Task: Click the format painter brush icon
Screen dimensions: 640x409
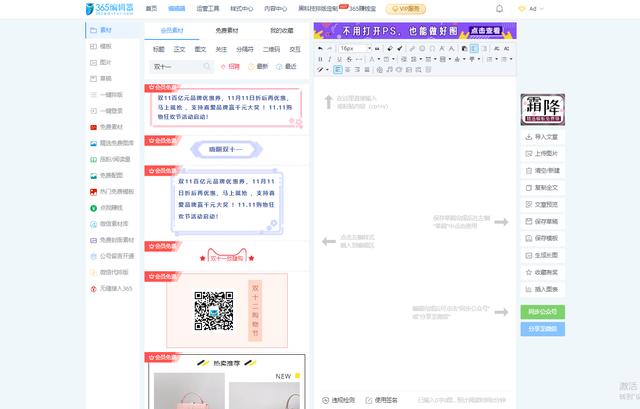Action: [400, 49]
